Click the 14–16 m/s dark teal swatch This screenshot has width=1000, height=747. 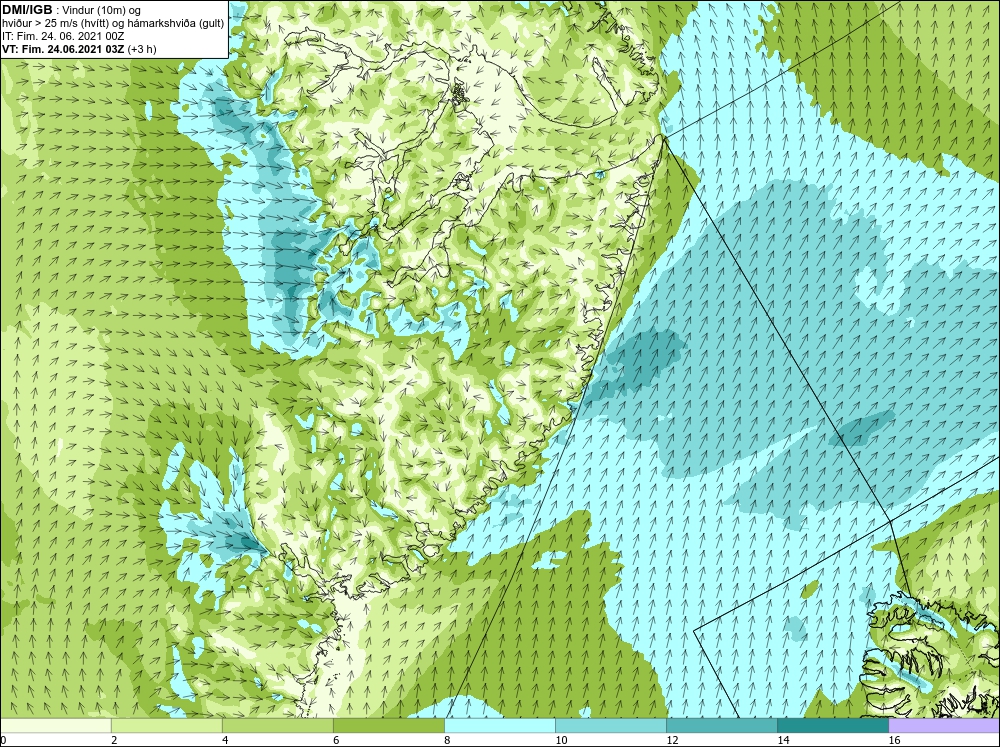(x=833, y=725)
